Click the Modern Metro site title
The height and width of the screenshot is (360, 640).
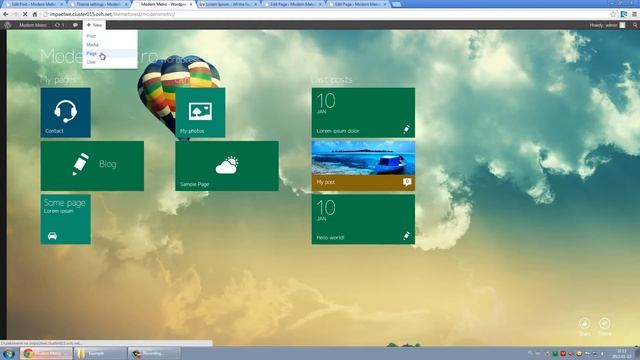99,56
